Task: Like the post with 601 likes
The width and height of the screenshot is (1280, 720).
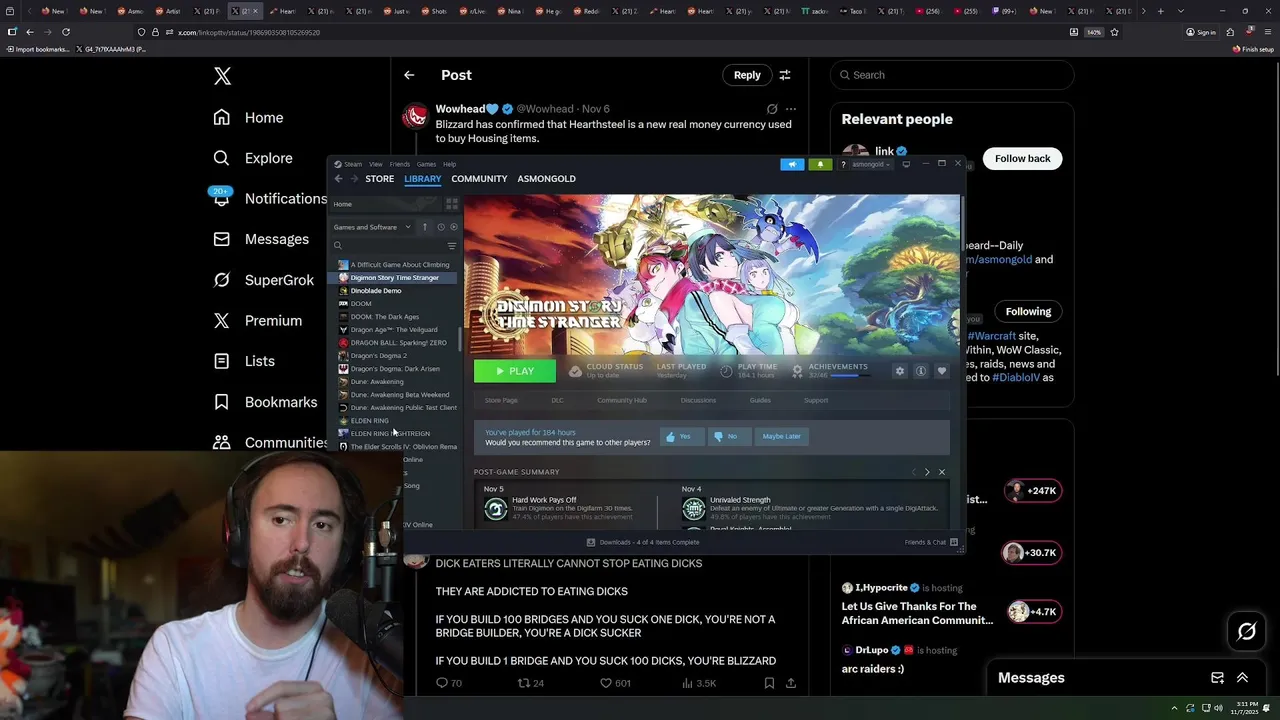Action: click(x=615, y=683)
